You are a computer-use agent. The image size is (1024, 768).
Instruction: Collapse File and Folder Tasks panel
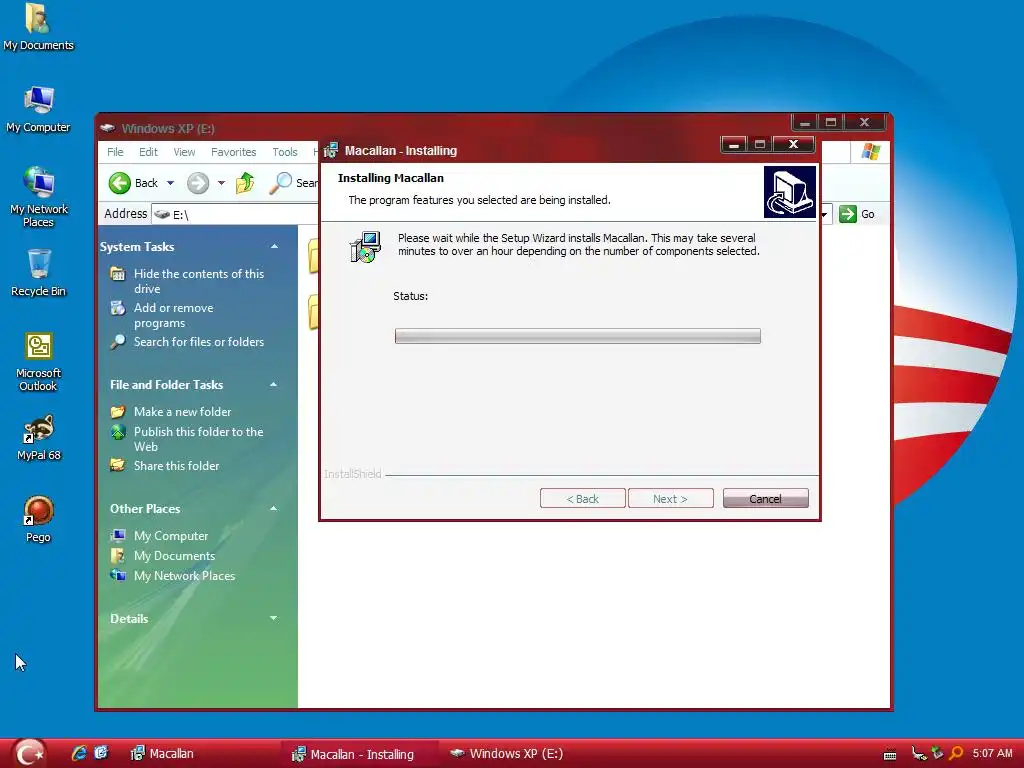(274, 385)
